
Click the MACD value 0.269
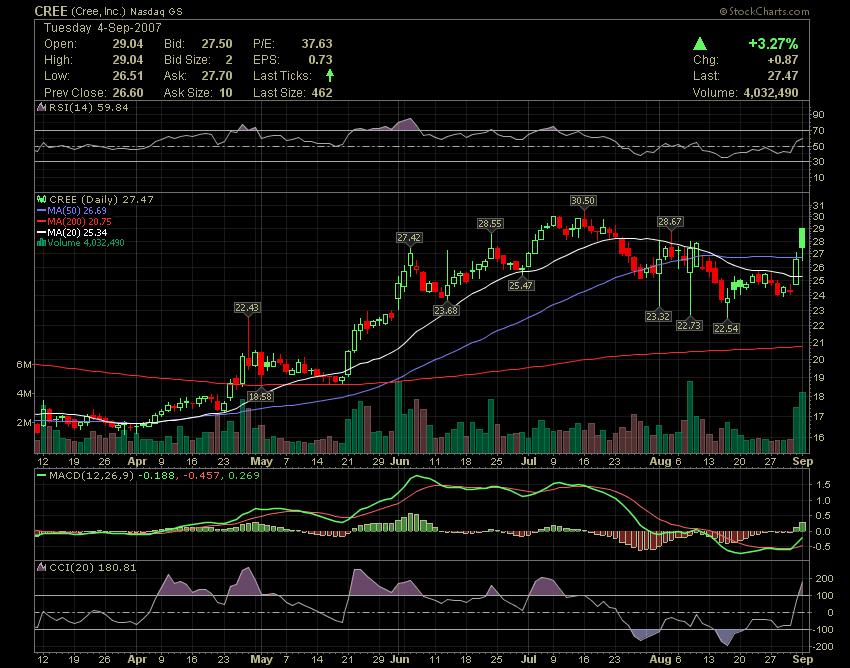point(242,476)
